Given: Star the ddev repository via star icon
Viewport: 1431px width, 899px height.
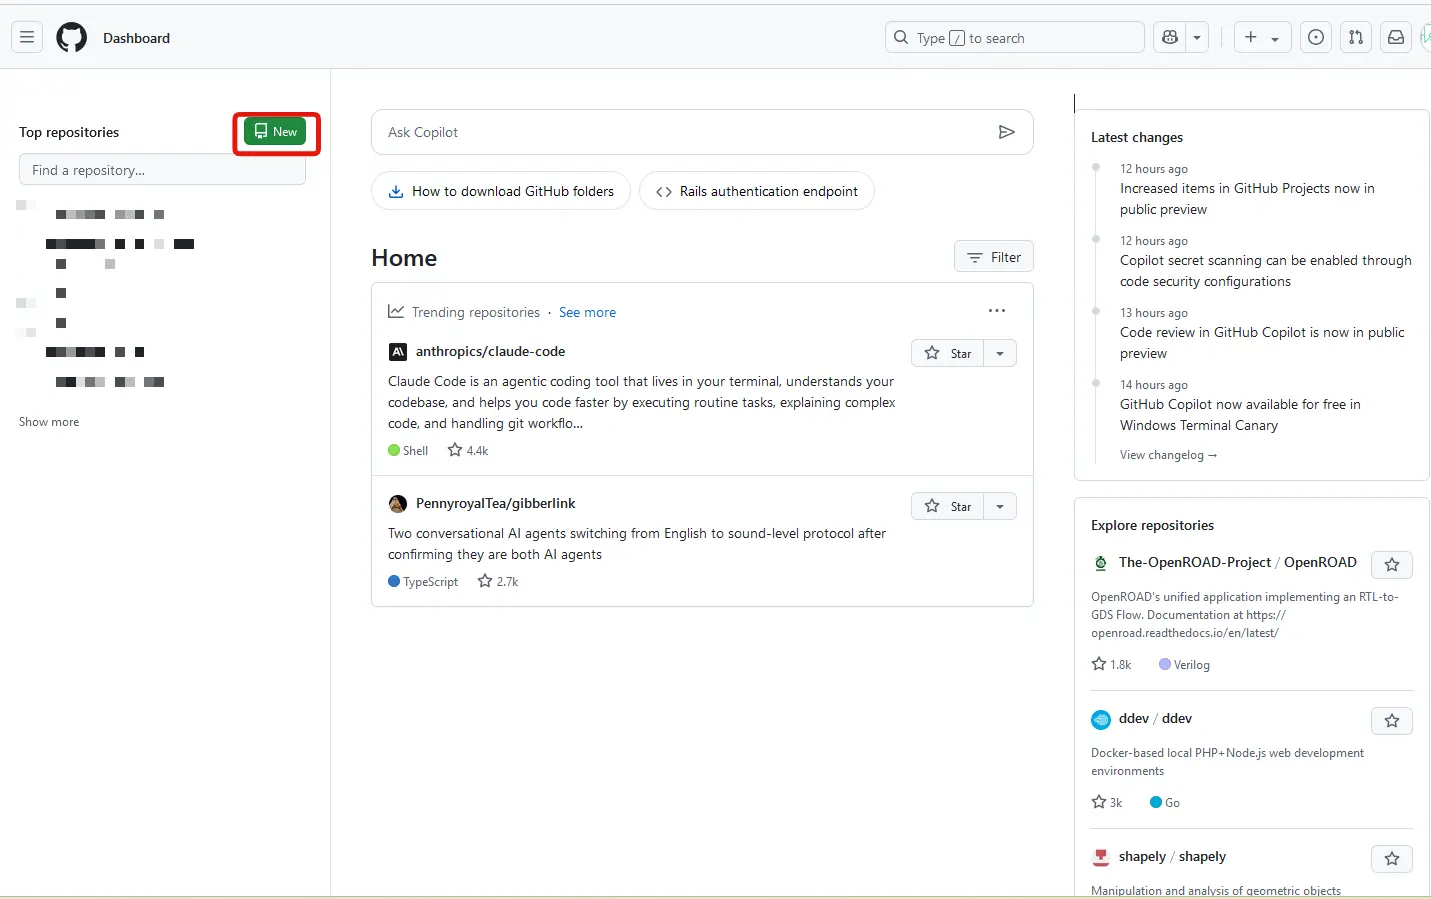Looking at the screenshot, I should click(x=1392, y=721).
